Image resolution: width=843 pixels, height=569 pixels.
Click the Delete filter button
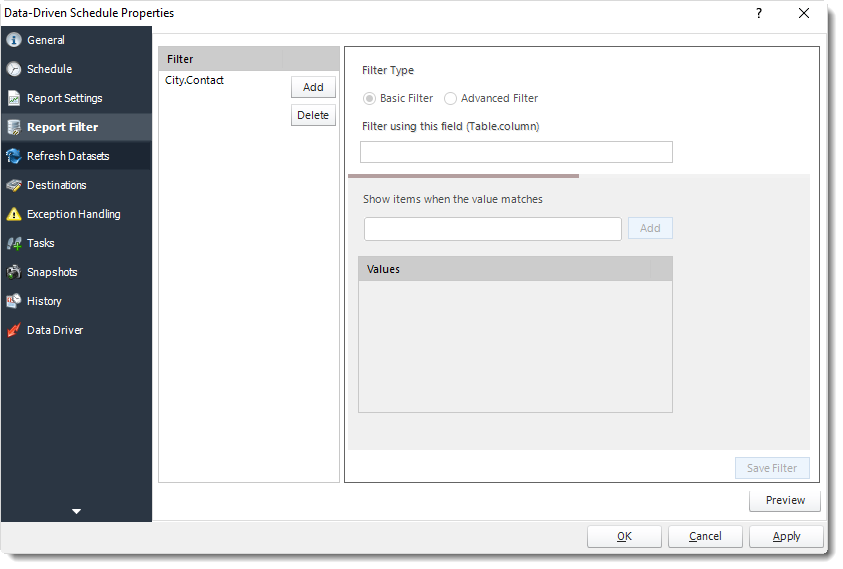[313, 115]
